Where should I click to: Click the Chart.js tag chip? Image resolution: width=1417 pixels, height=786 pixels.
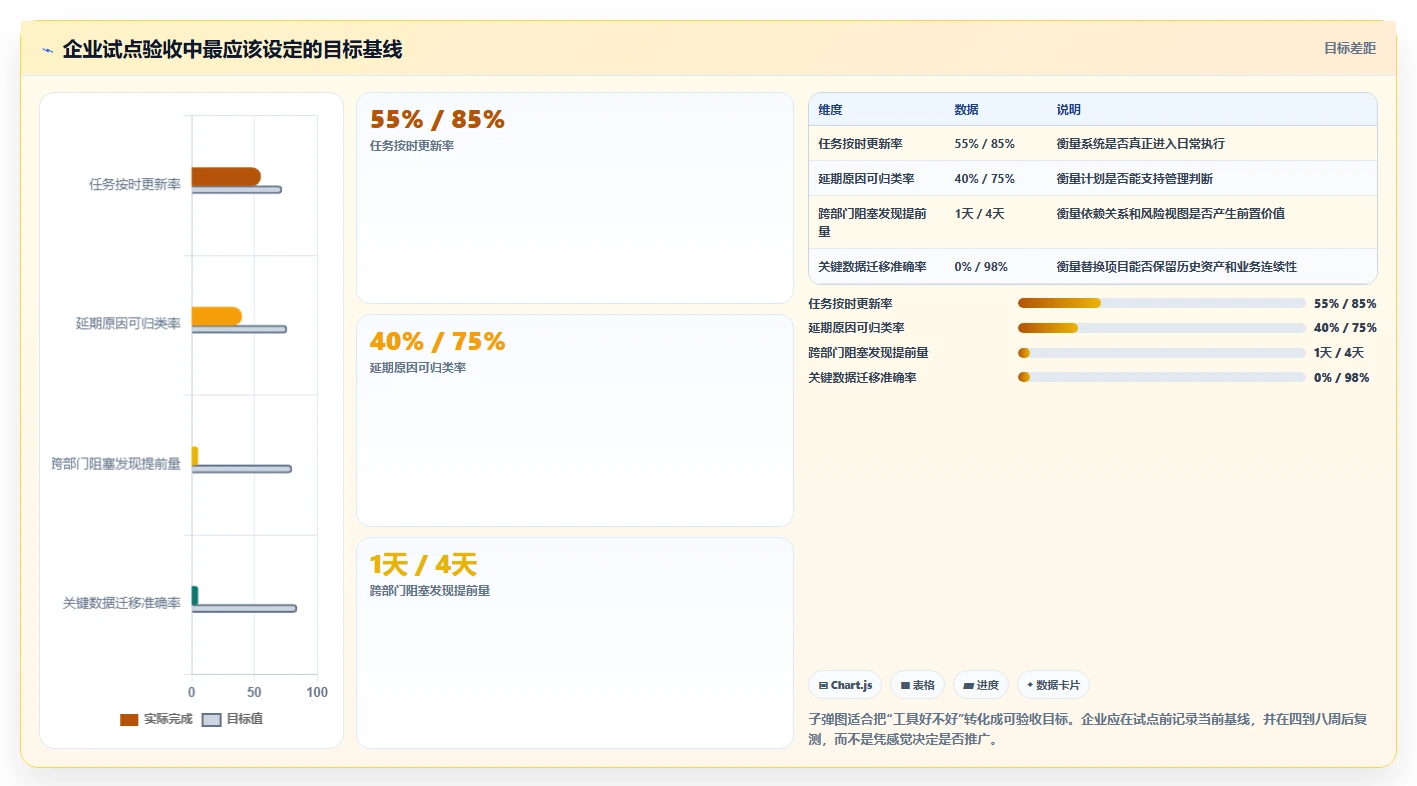point(845,685)
